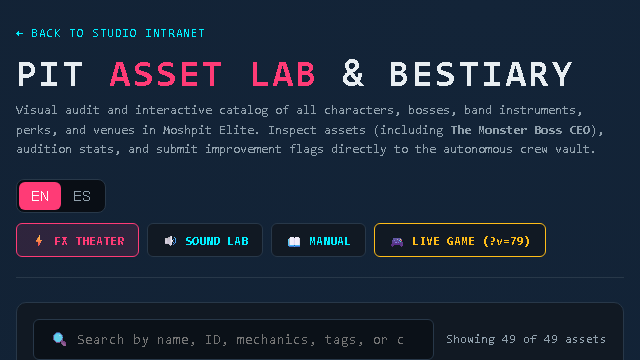Click the 'PIT ASSET LAB & BESTIARY' heading
640x360 pixels.
pyautogui.click(x=294, y=74)
